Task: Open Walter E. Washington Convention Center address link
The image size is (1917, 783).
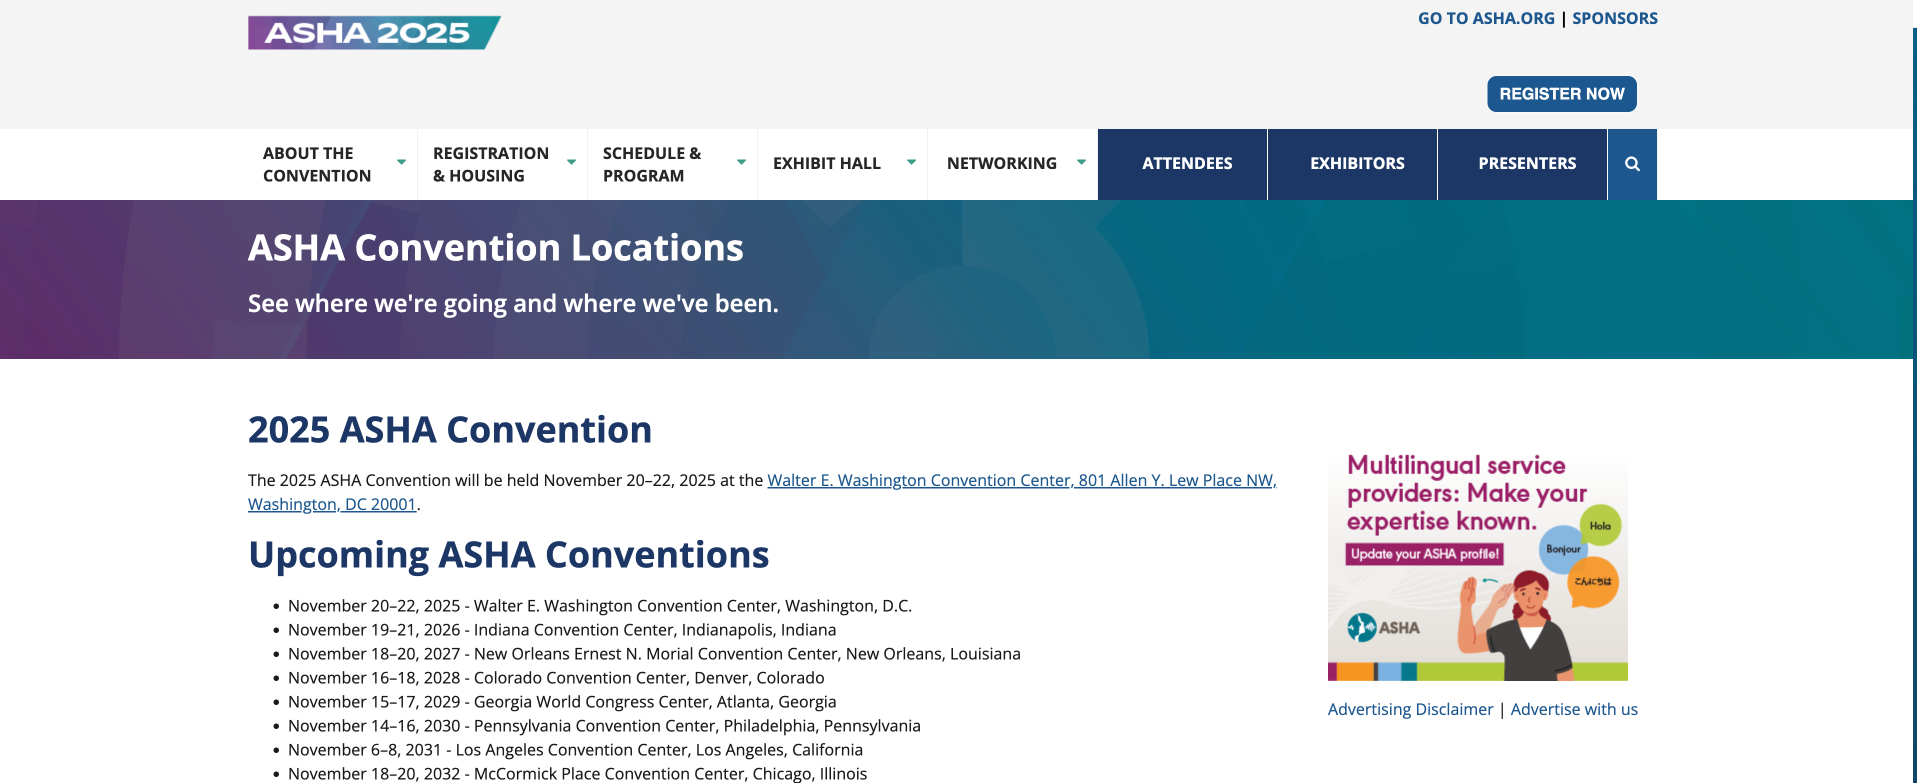Action: 1021,481
